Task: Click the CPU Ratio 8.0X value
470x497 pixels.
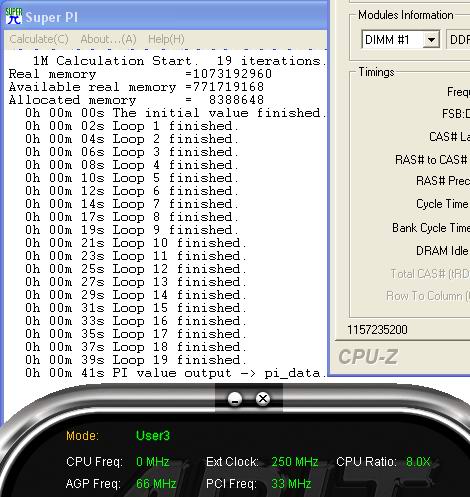Action: [418, 462]
